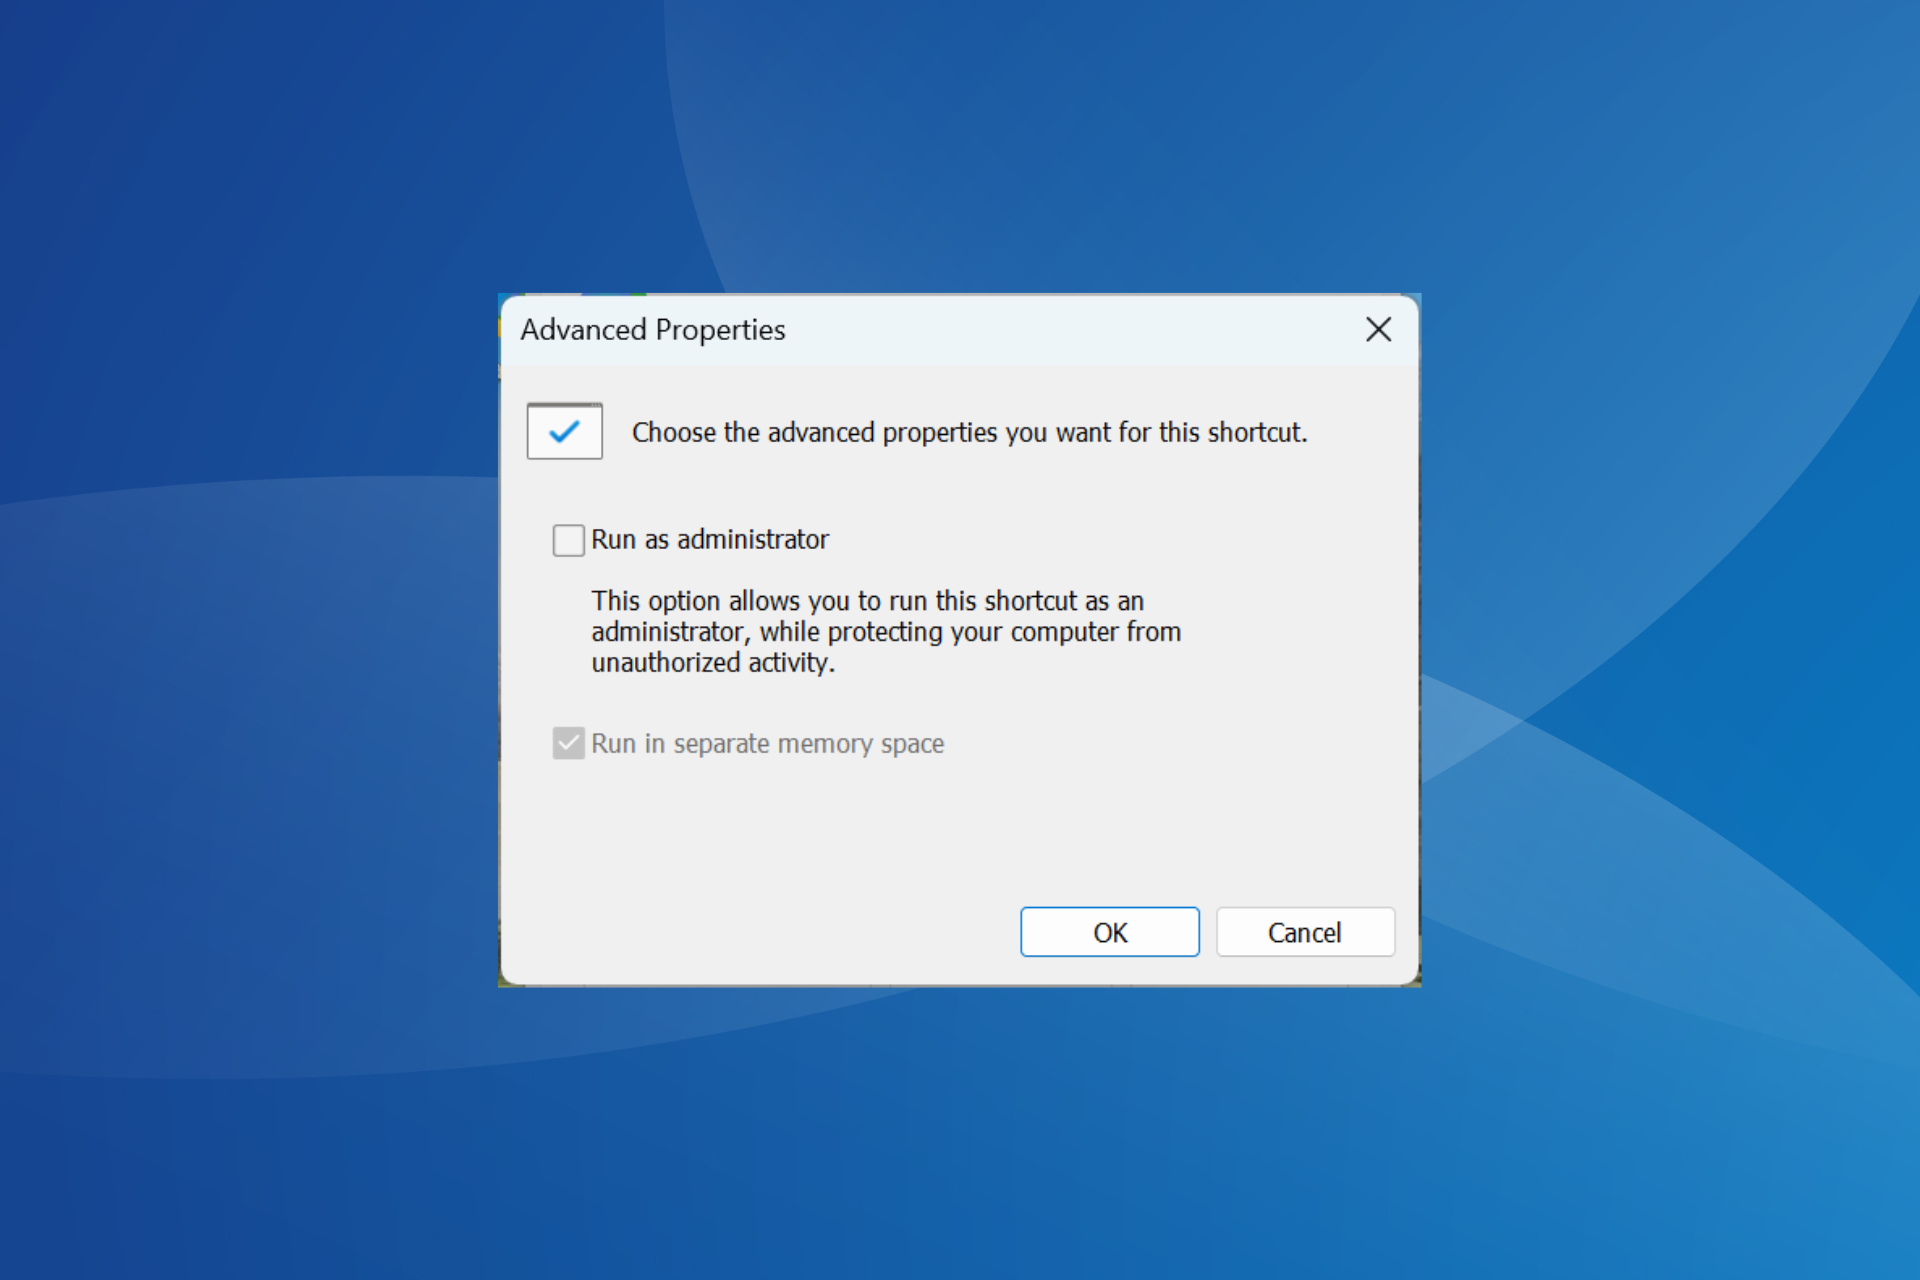Close the Advanced Properties dialog
1920x1280 pixels.
[x=1379, y=329]
